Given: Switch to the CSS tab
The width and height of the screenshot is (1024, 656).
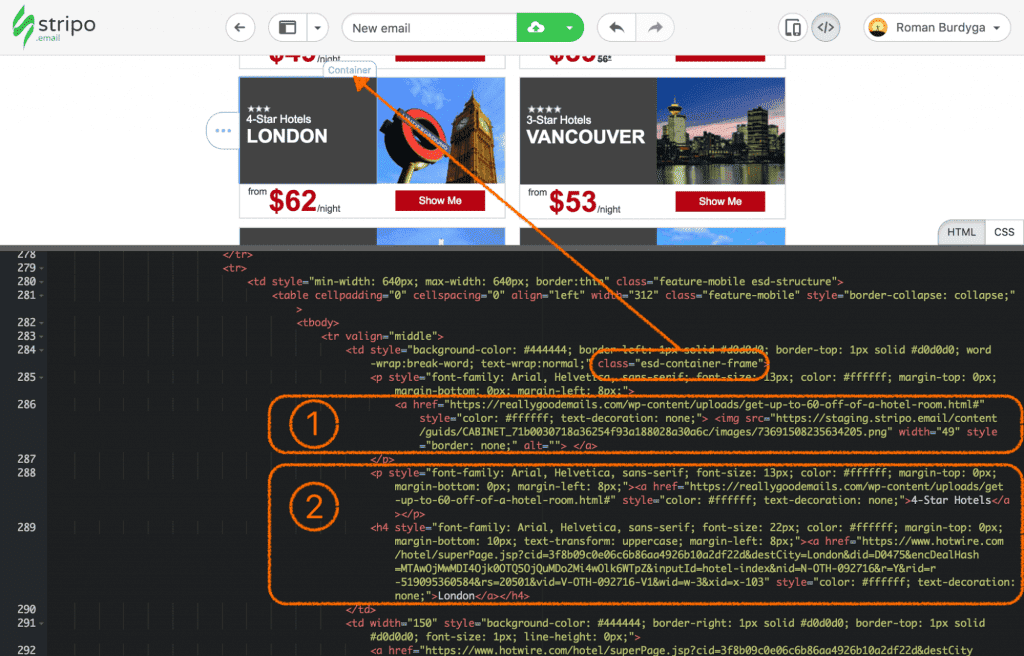Looking at the screenshot, I should click(1004, 232).
